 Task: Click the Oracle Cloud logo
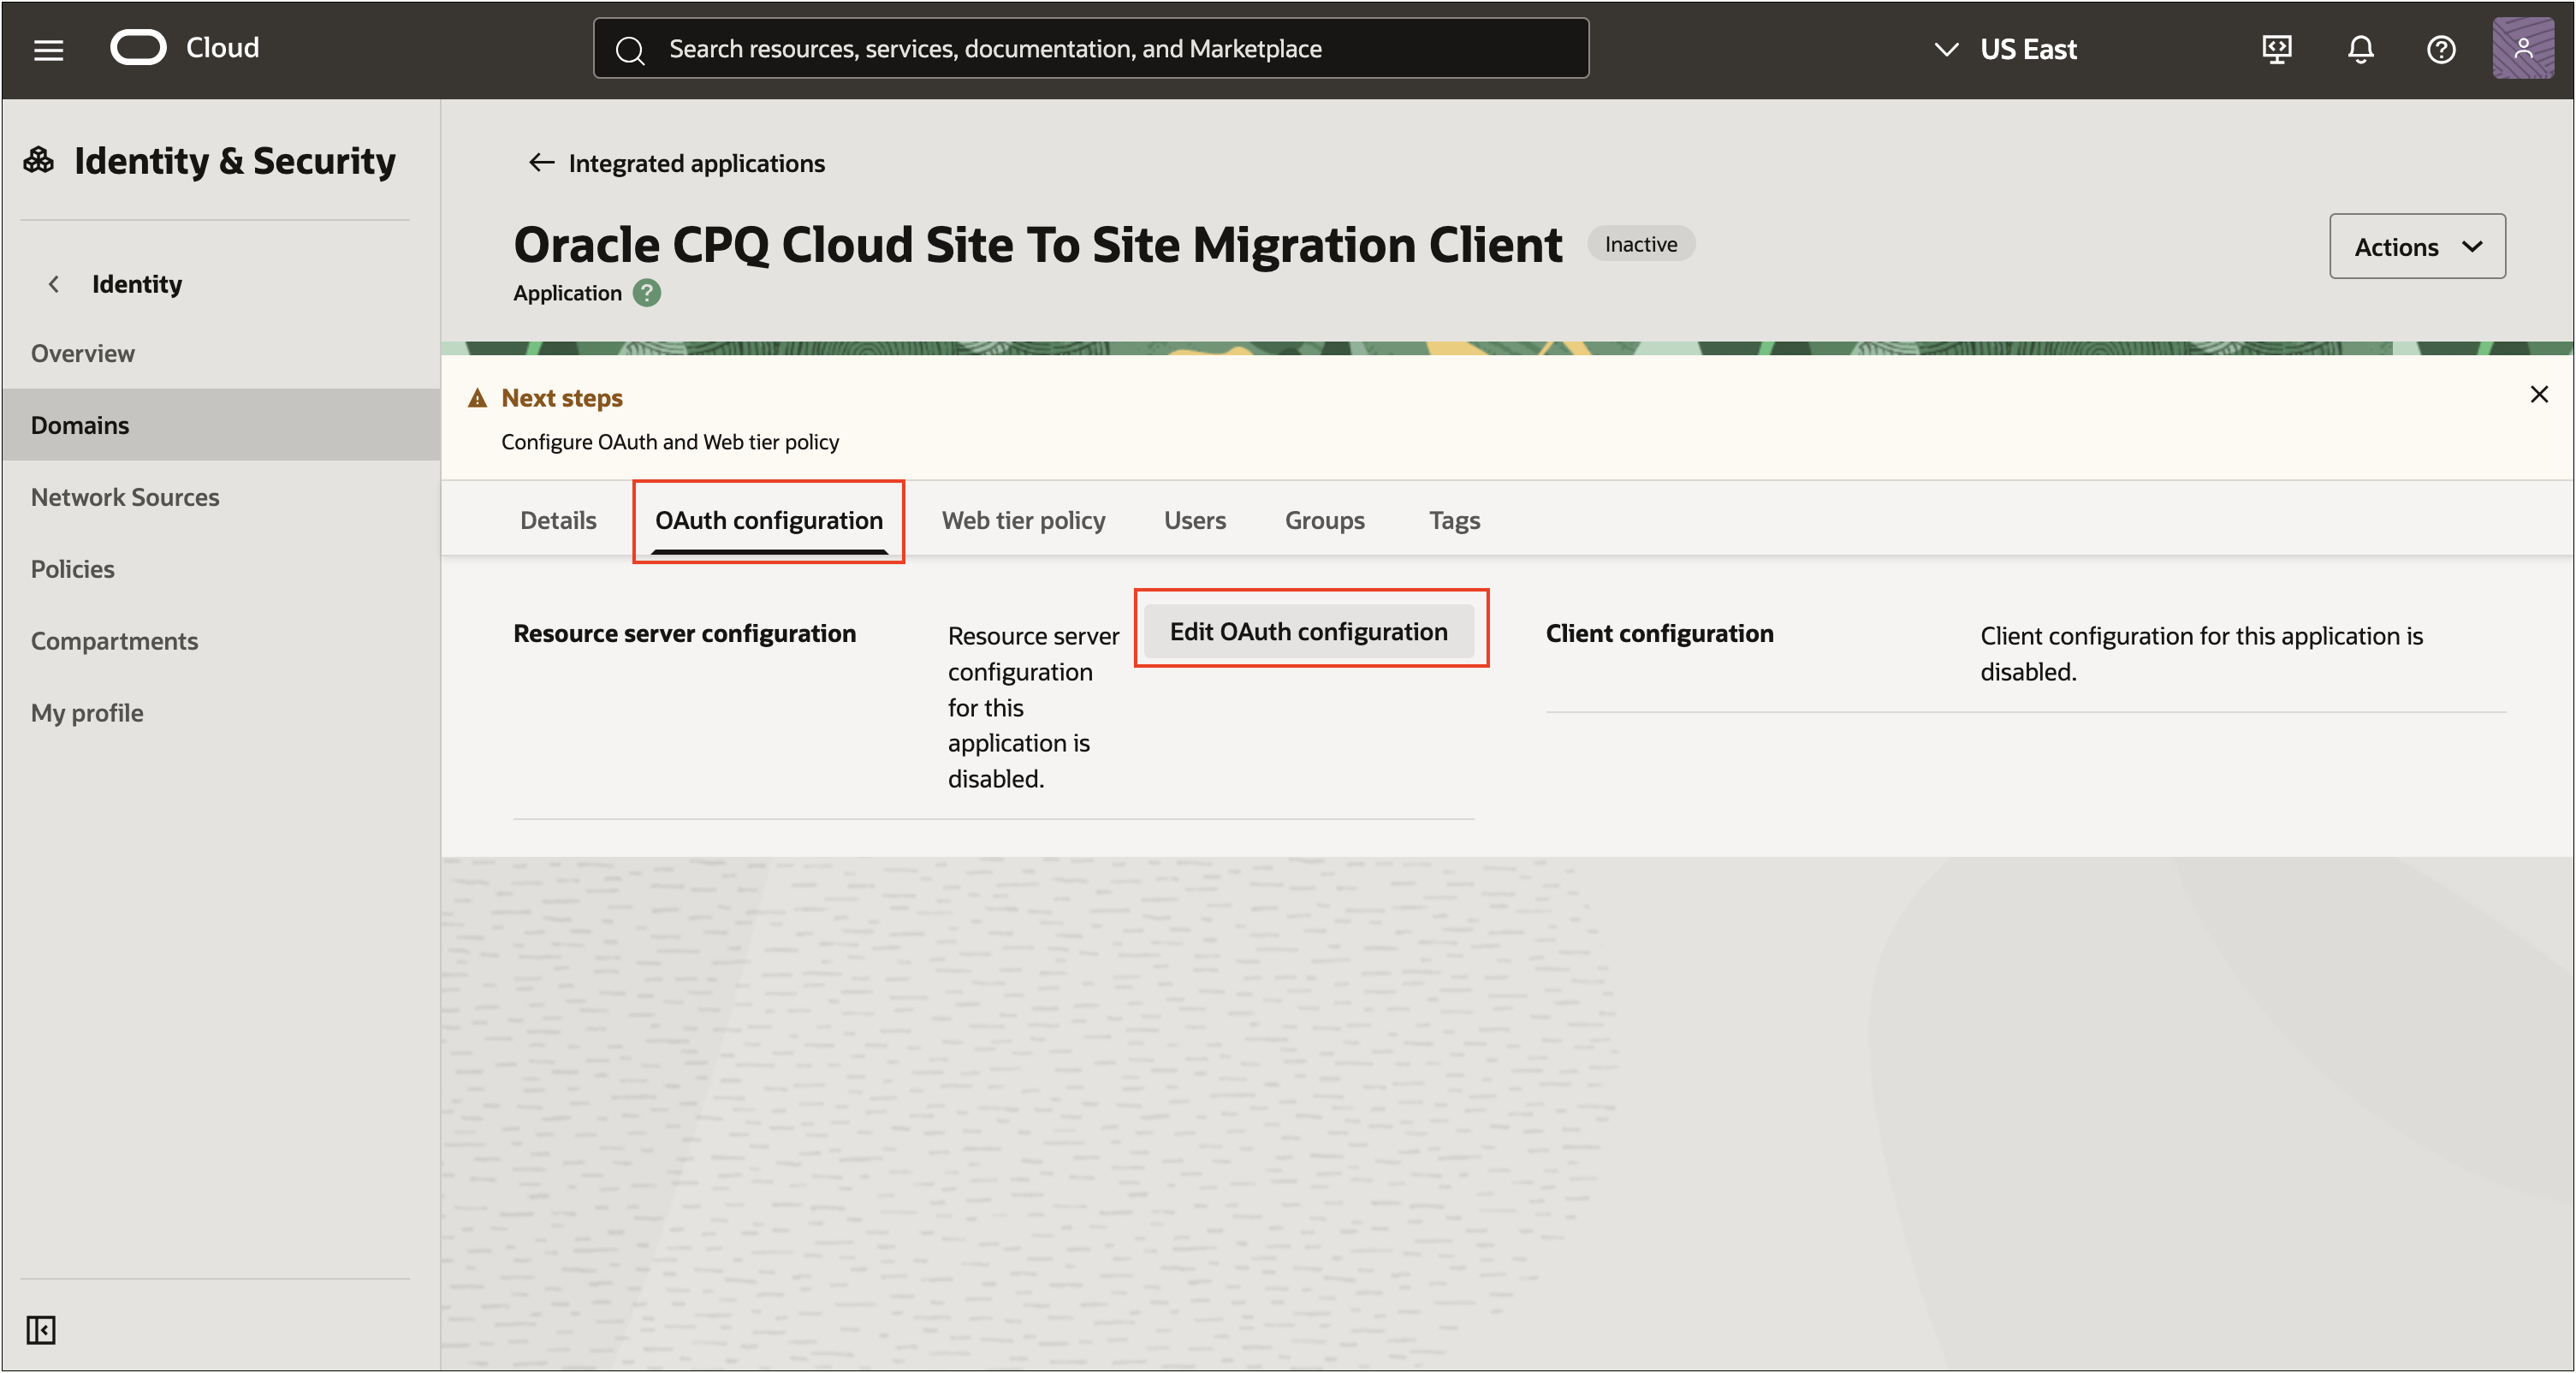pos(138,48)
